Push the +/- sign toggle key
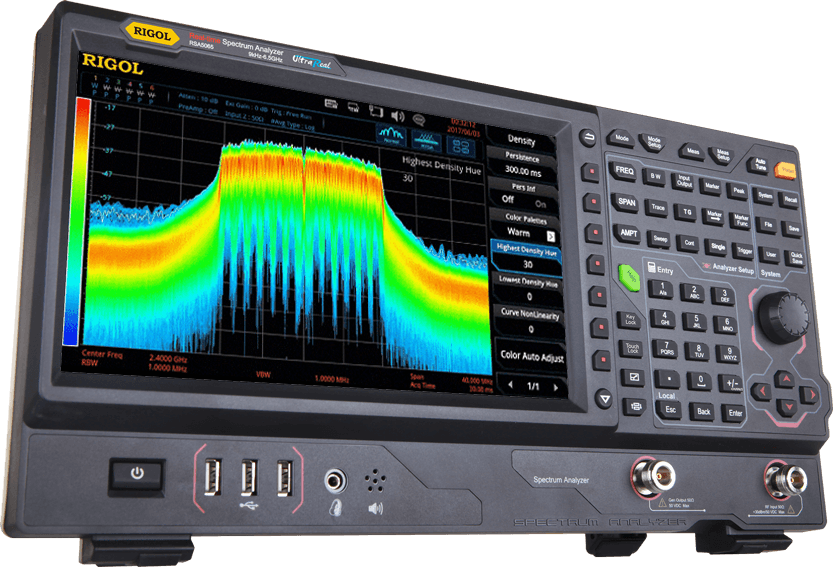The image size is (833, 567). pos(732,383)
